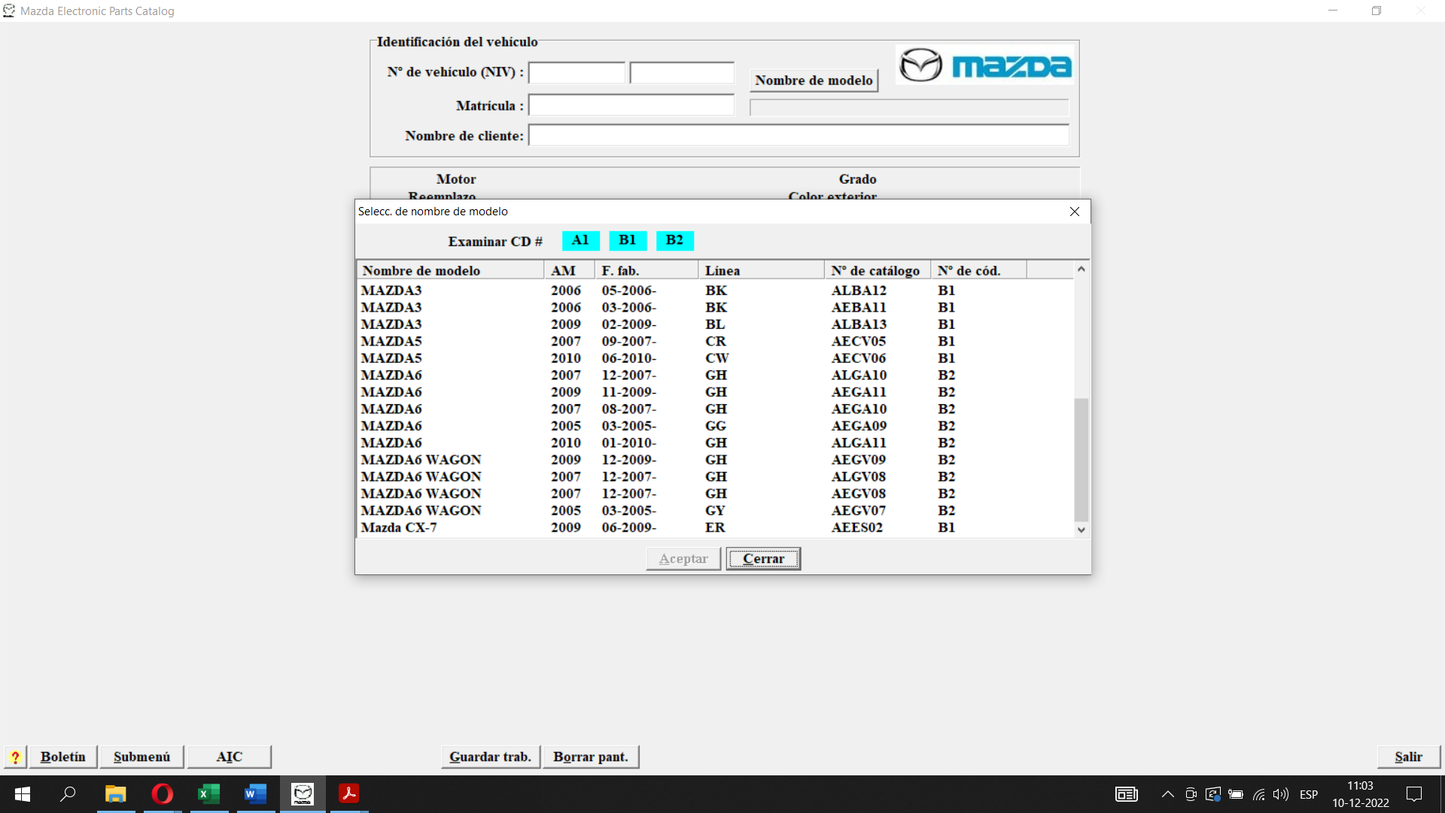Image resolution: width=1445 pixels, height=813 pixels.
Task: Select MAZDA6 row with catalog AEGA10
Action: 715,409
